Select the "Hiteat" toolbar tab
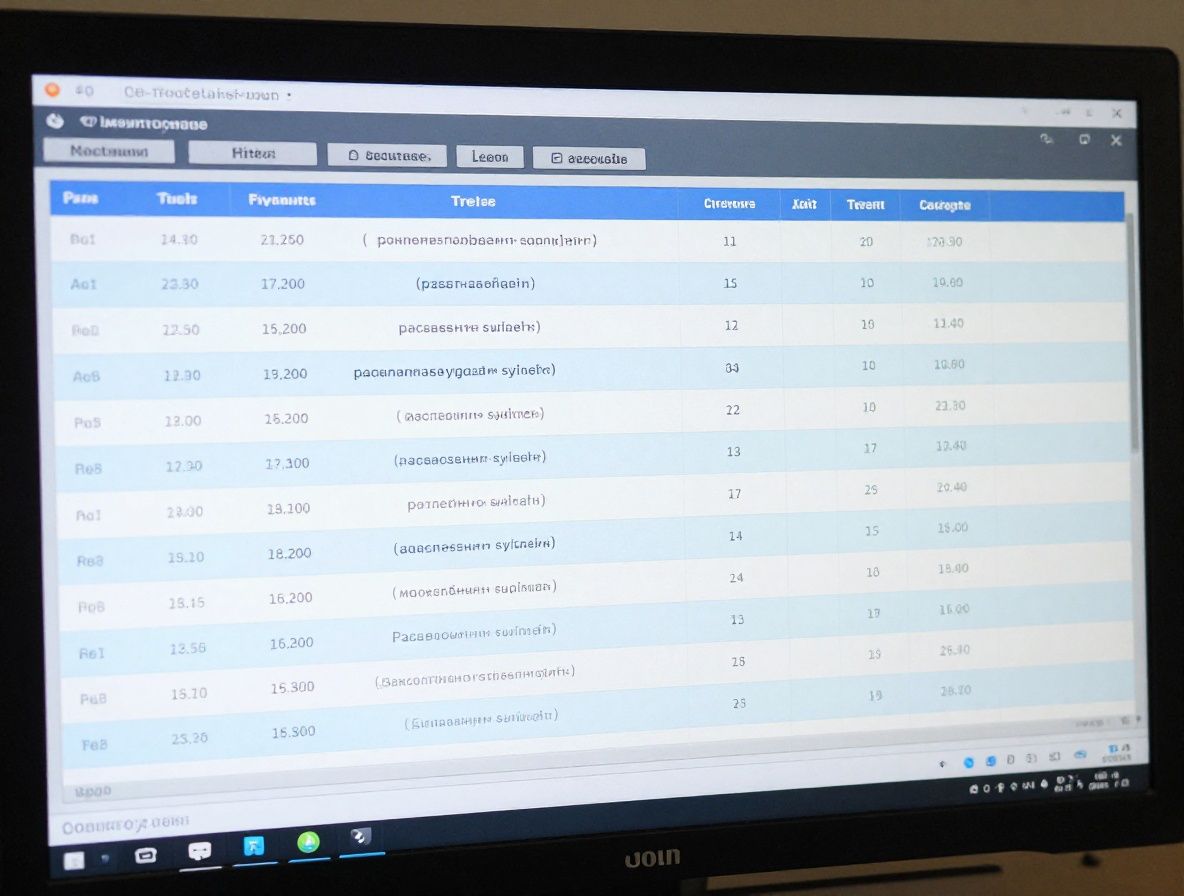Viewport: 1184px width, 896px height. [252, 153]
